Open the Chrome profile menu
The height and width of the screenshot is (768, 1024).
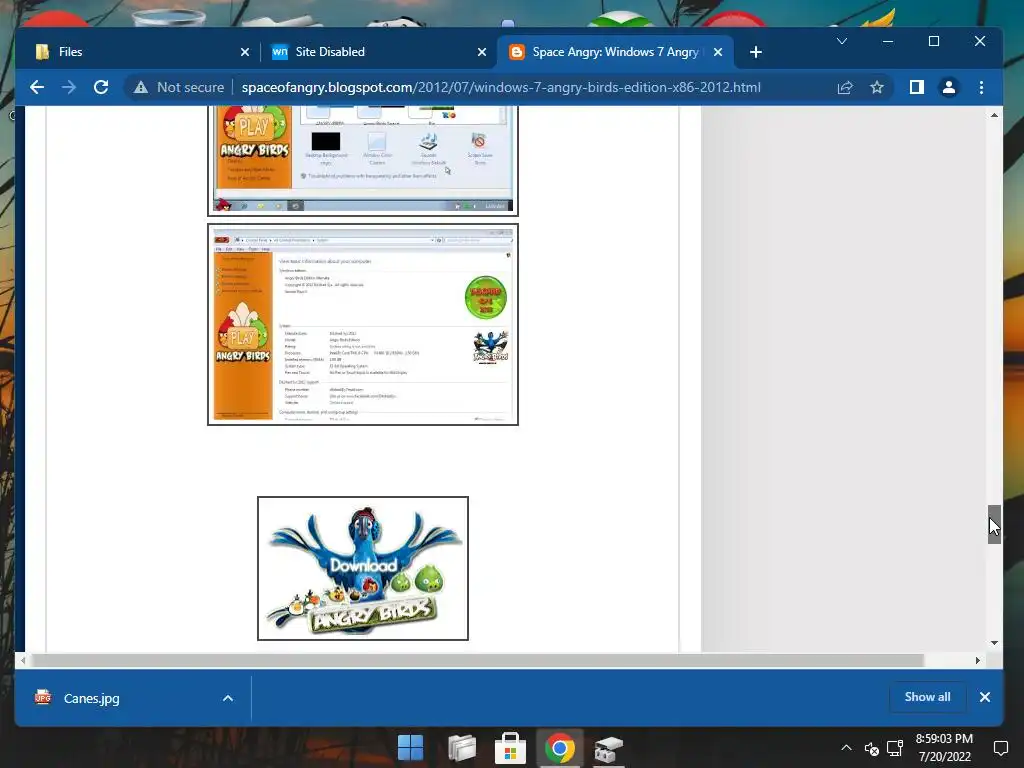[x=949, y=87]
